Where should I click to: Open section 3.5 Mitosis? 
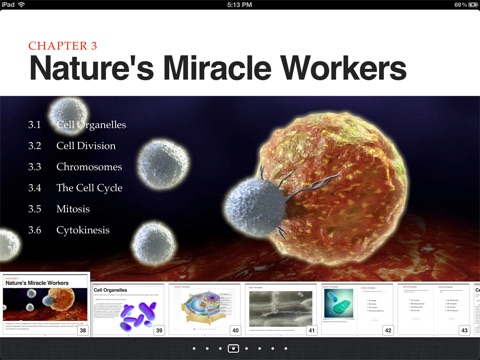59,209
